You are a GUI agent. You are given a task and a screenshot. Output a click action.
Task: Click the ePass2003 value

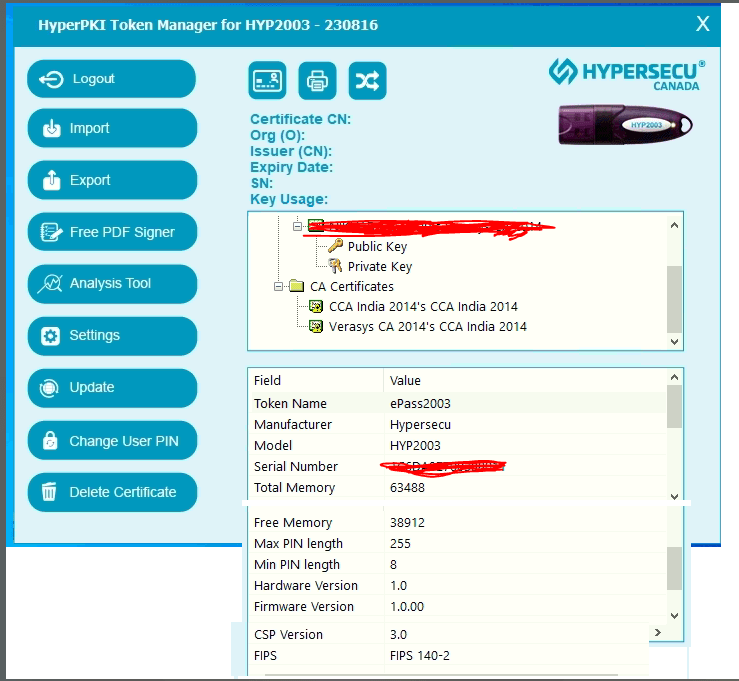pos(420,404)
